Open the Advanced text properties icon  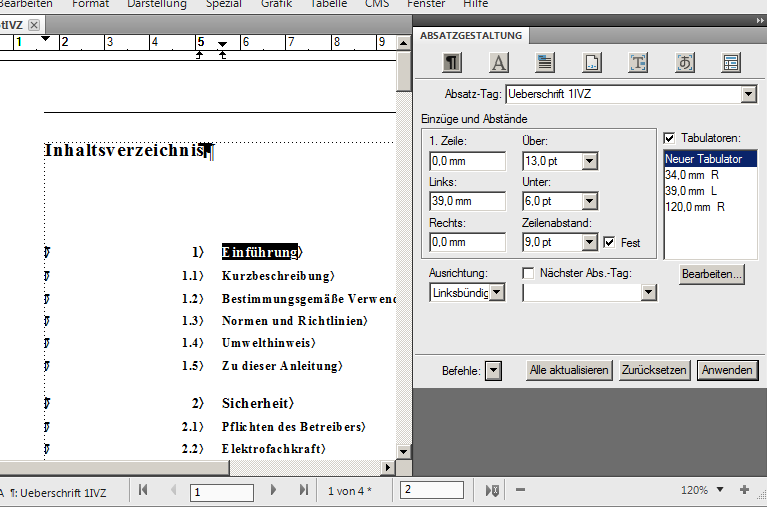[x=638, y=63]
